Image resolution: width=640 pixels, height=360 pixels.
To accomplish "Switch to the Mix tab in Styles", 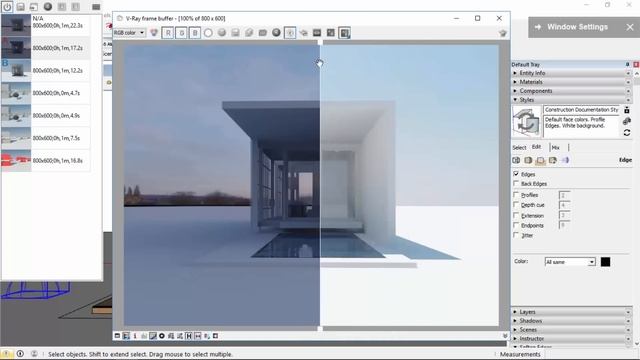I will pyautogui.click(x=556, y=147).
